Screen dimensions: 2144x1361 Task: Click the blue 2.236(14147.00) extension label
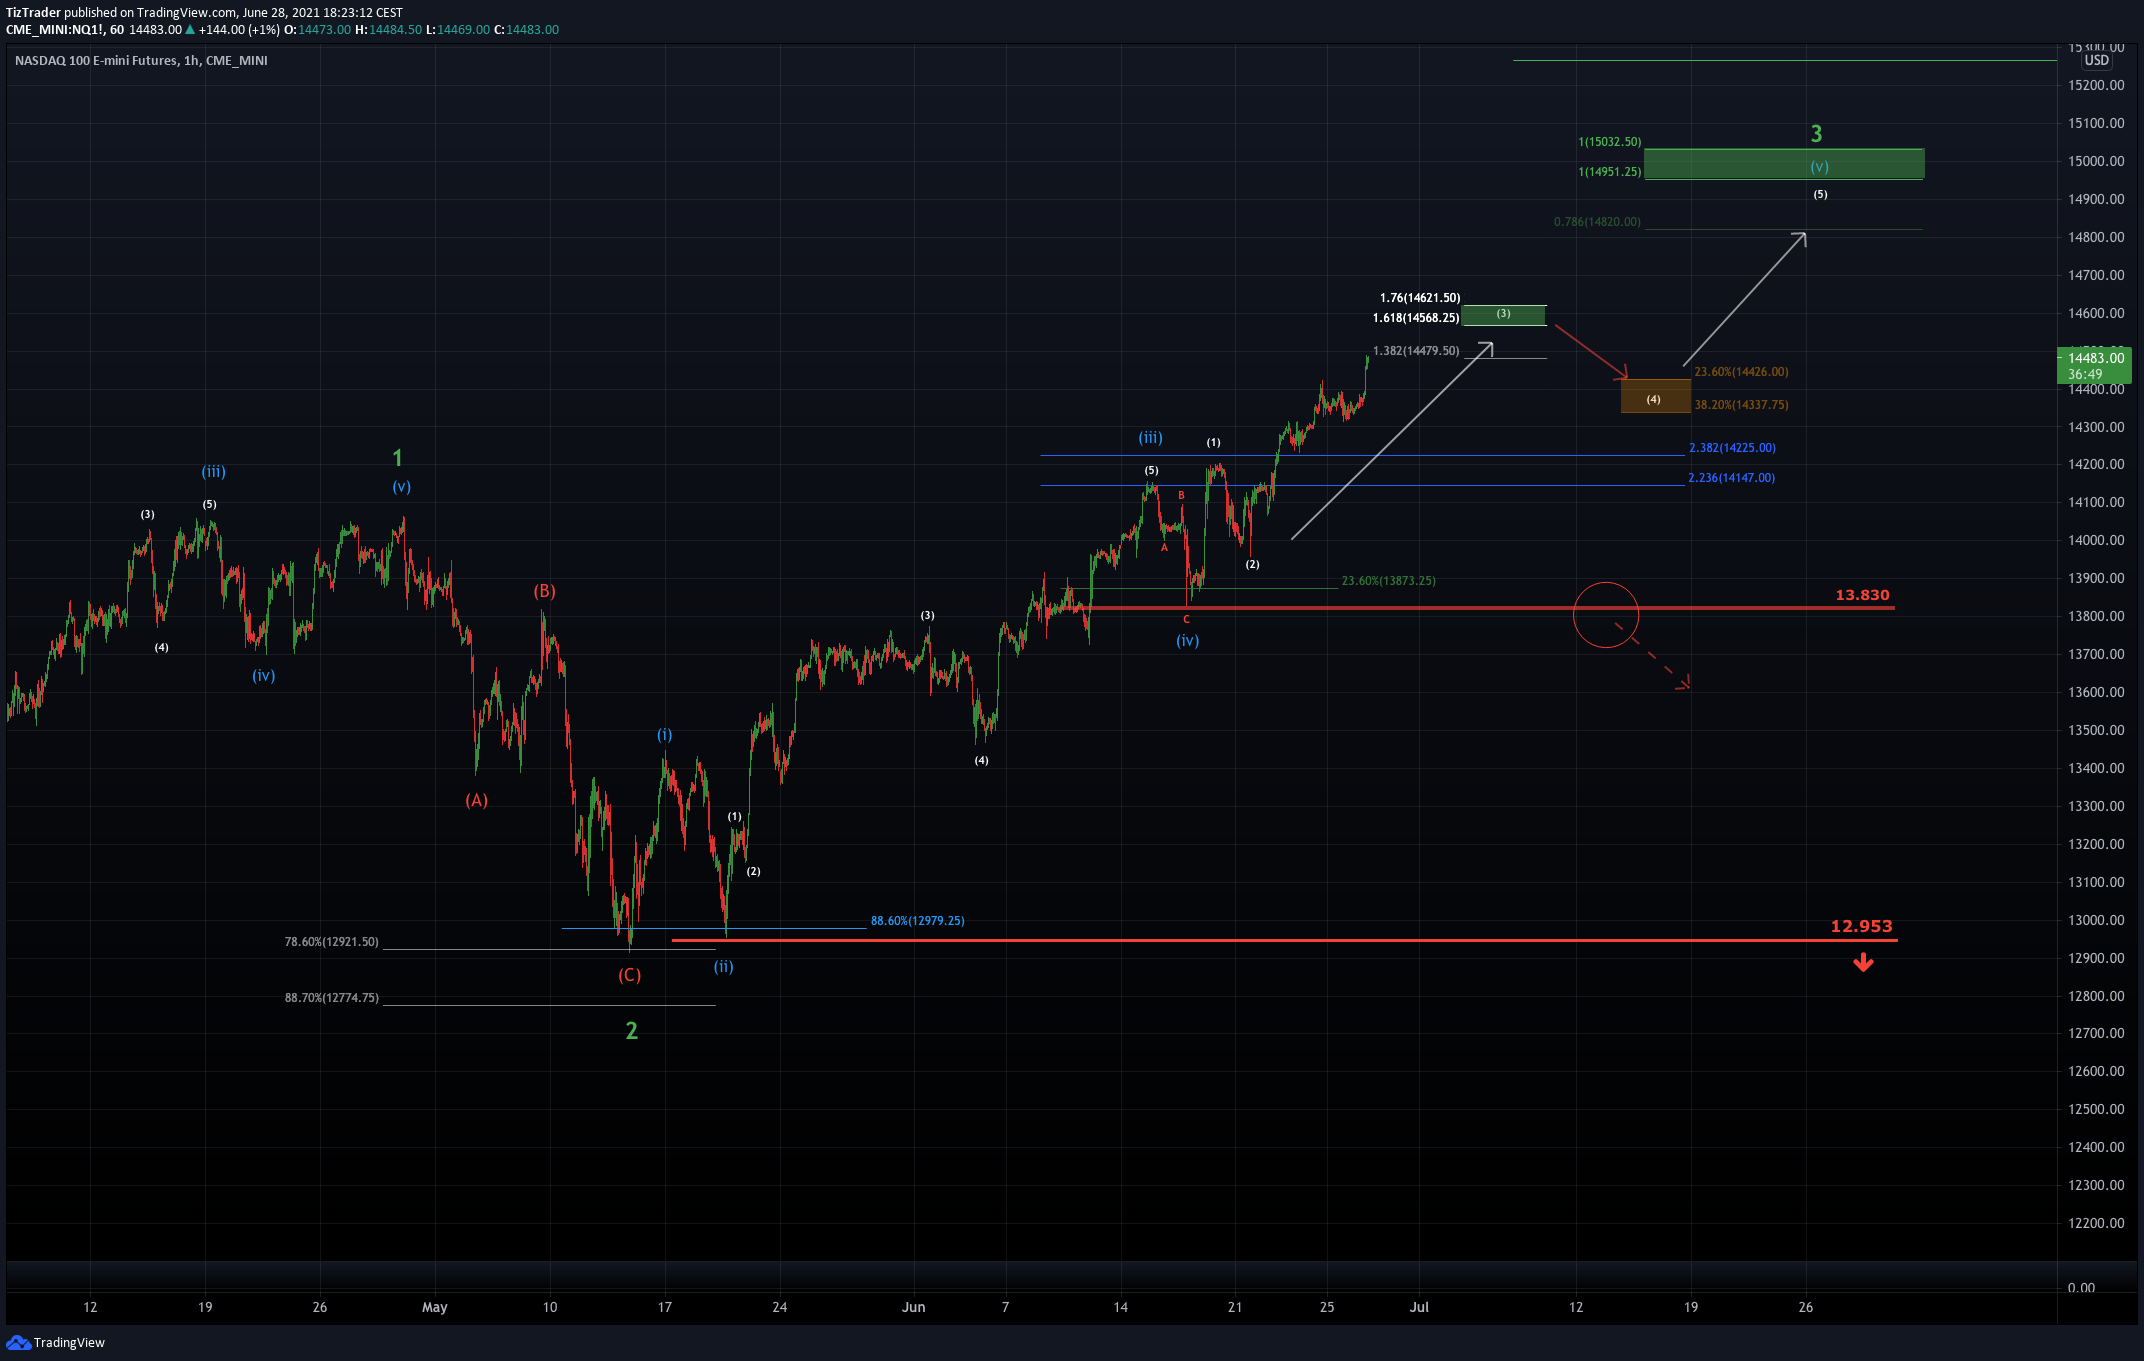click(1731, 478)
